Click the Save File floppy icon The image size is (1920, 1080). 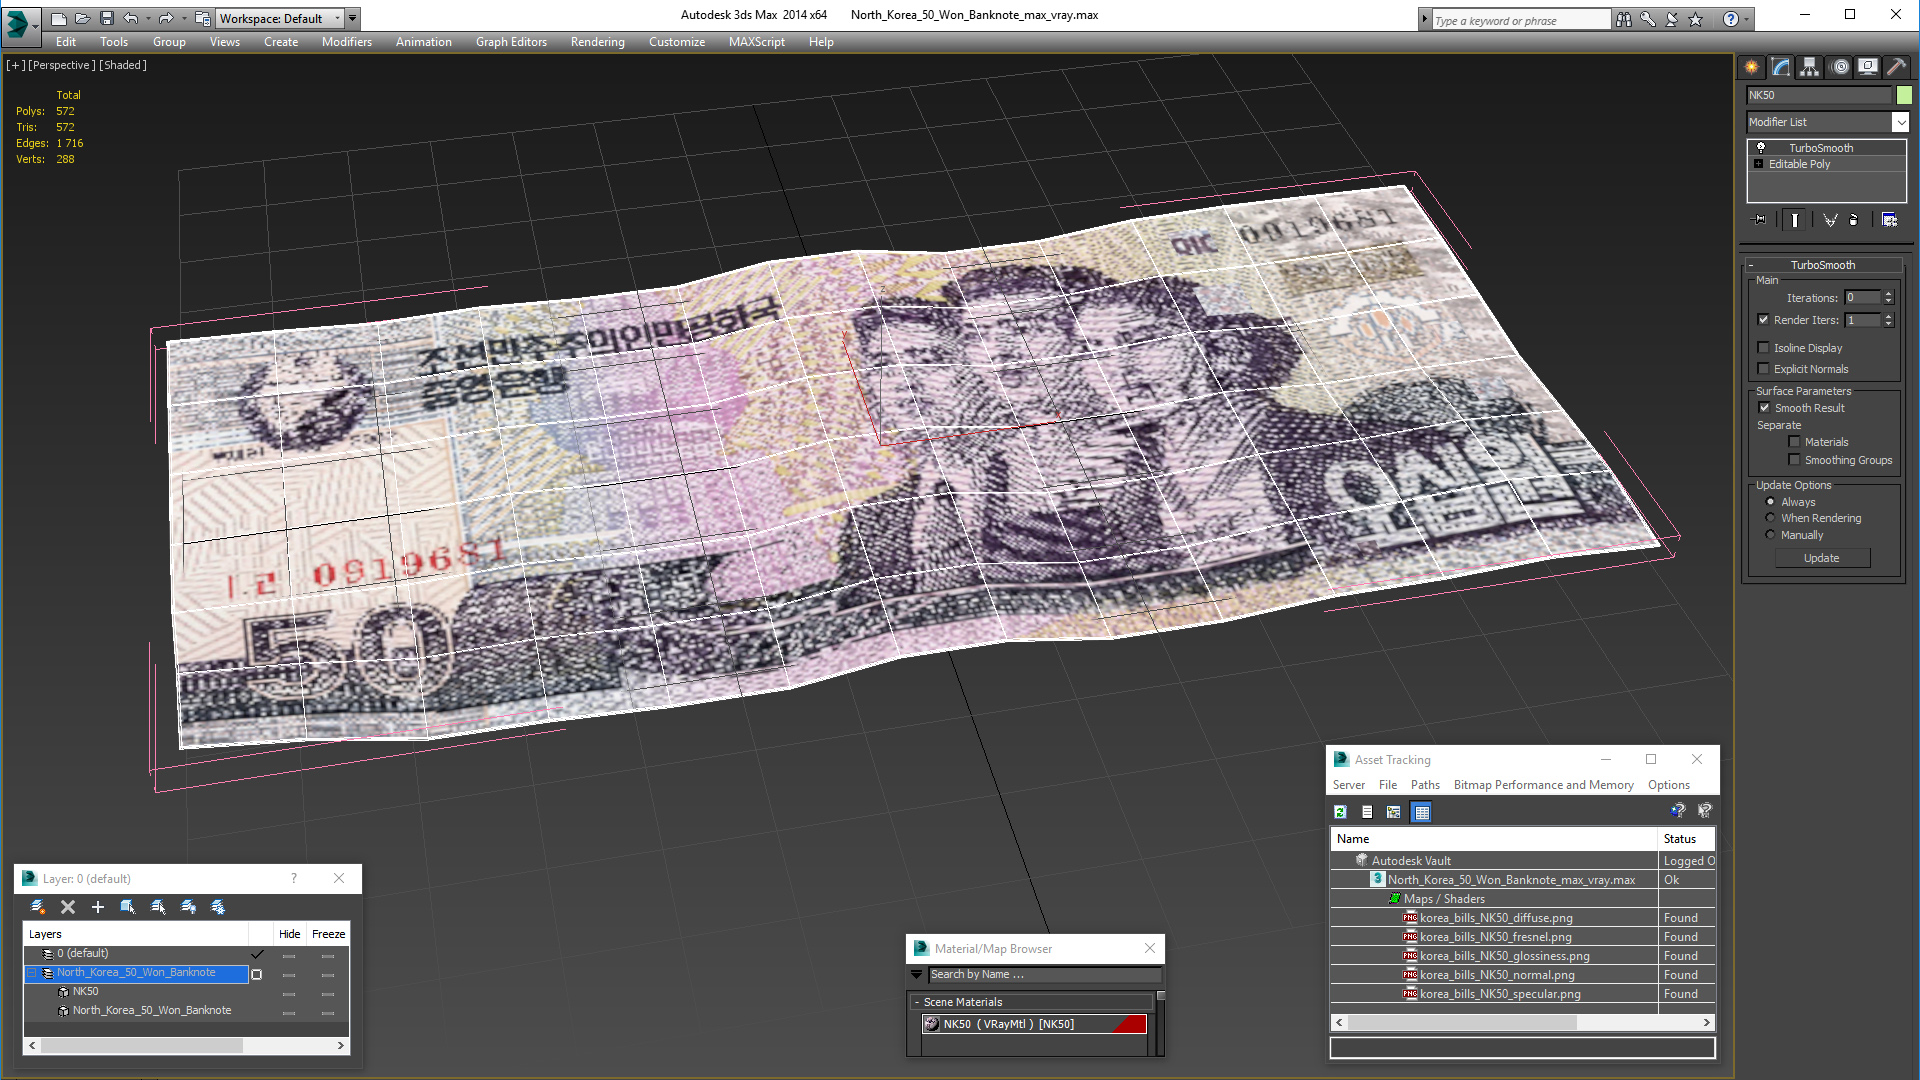(x=106, y=18)
